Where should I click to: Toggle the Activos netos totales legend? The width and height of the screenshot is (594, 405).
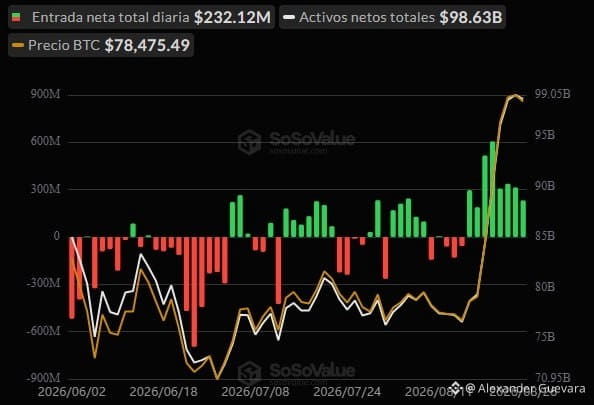tap(392, 17)
